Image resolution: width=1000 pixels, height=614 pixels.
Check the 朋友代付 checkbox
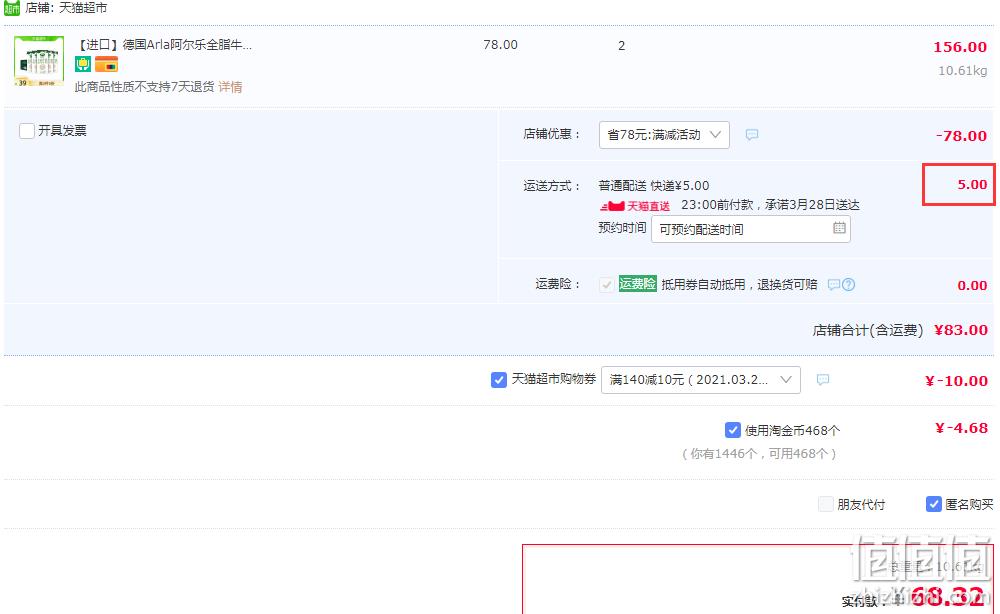826,504
